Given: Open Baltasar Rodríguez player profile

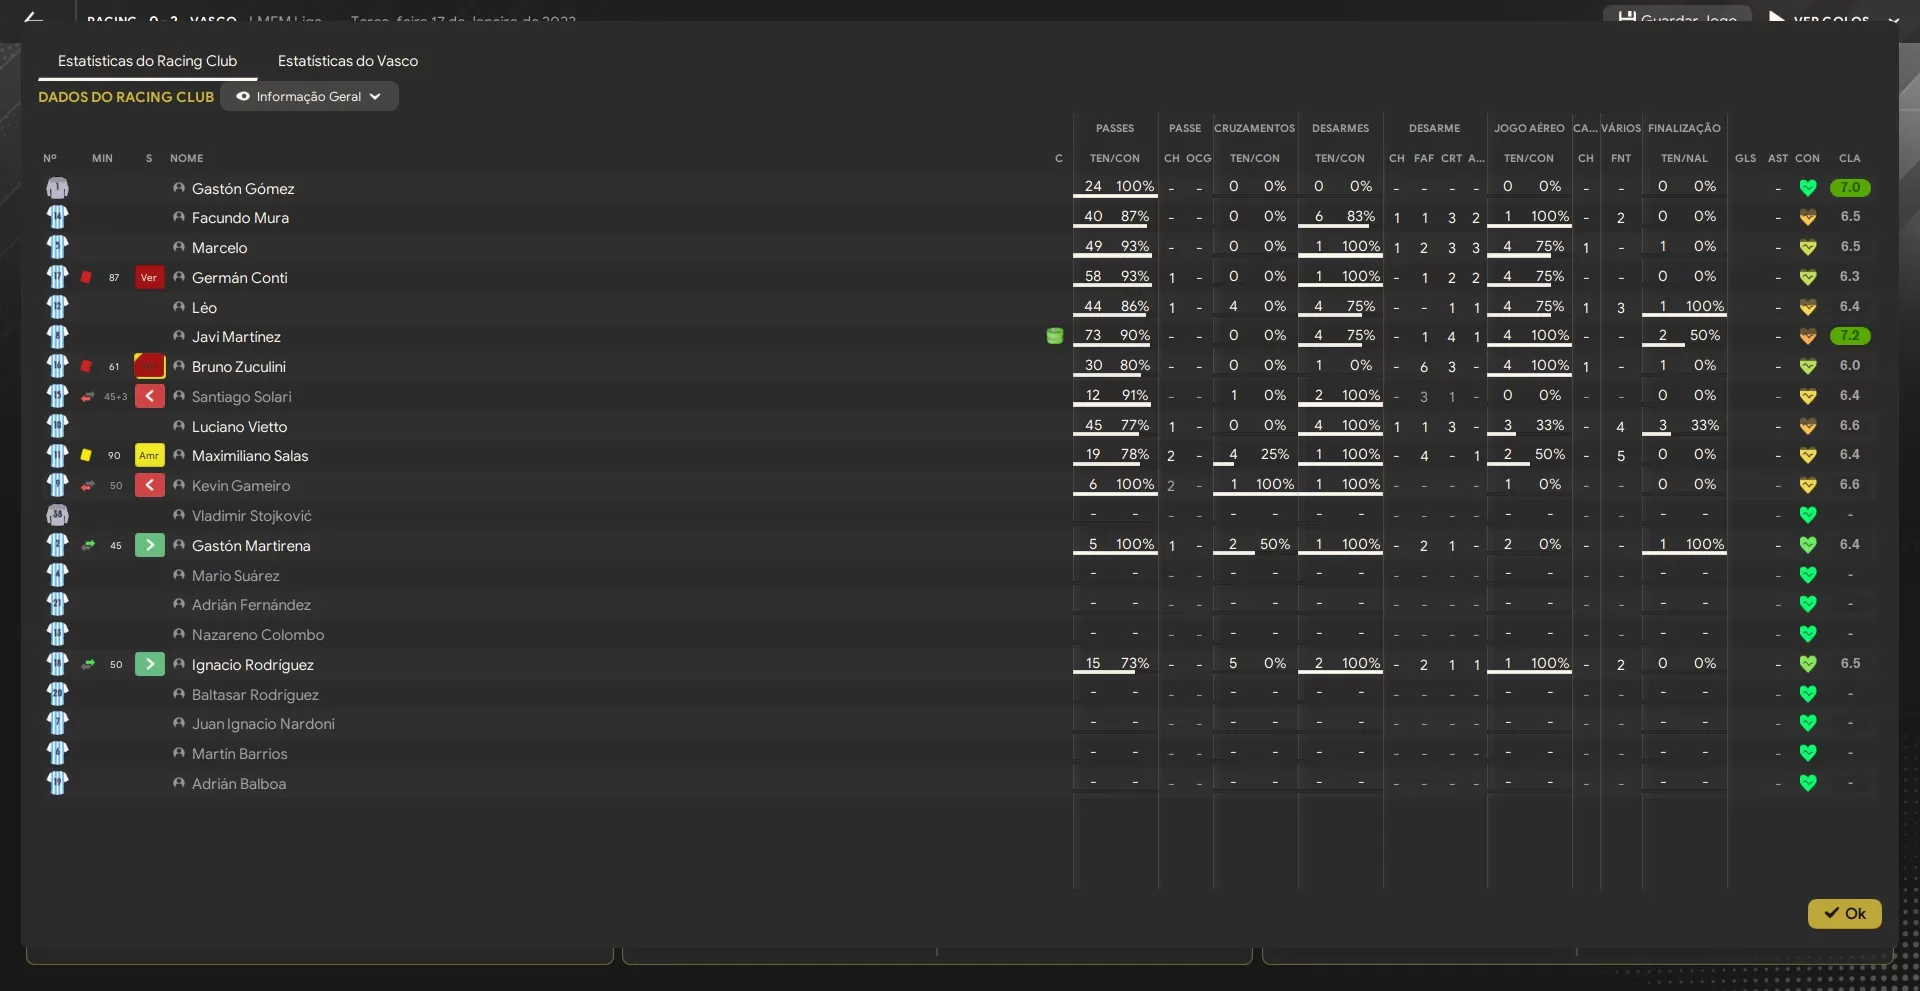Looking at the screenshot, I should tap(255, 695).
